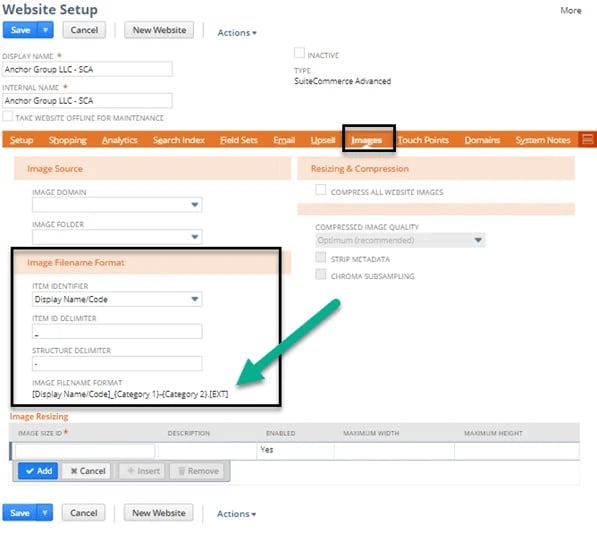The image size is (597, 533).
Task: Switch to the Images tab
Action: pos(366,140)
